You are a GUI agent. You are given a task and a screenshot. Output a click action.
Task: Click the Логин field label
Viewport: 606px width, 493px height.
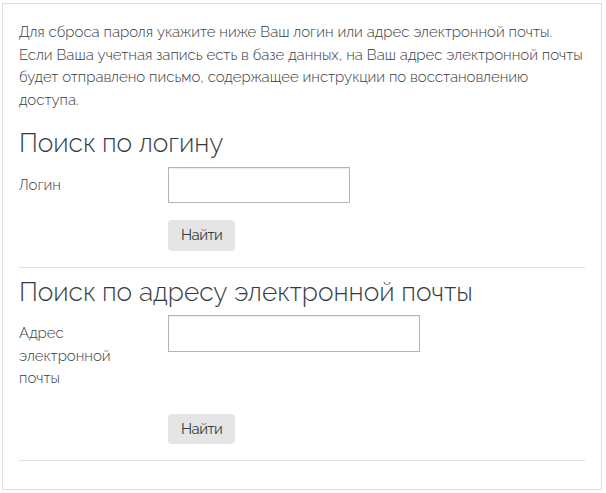40,185
